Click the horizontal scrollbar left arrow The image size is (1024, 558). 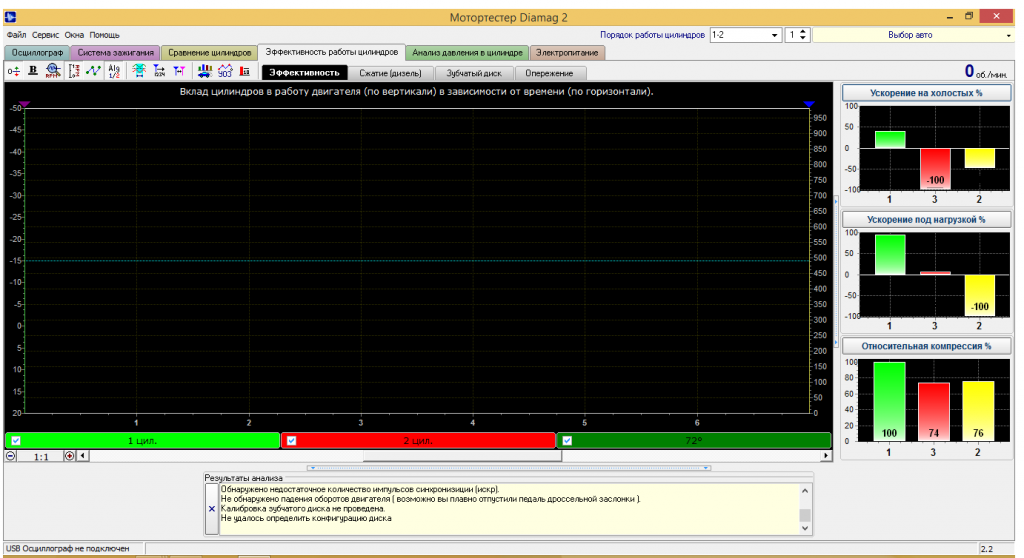point(83,456)
